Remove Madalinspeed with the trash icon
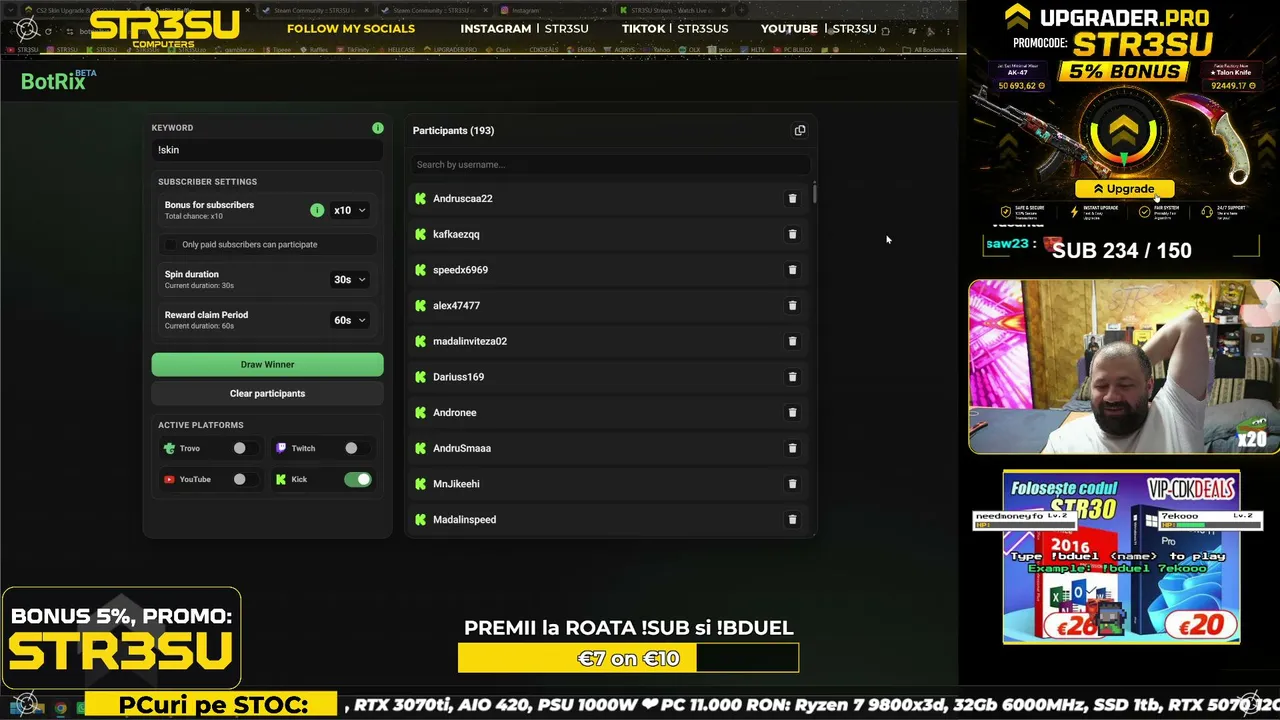1280x720 pixels. click(792, 519)
